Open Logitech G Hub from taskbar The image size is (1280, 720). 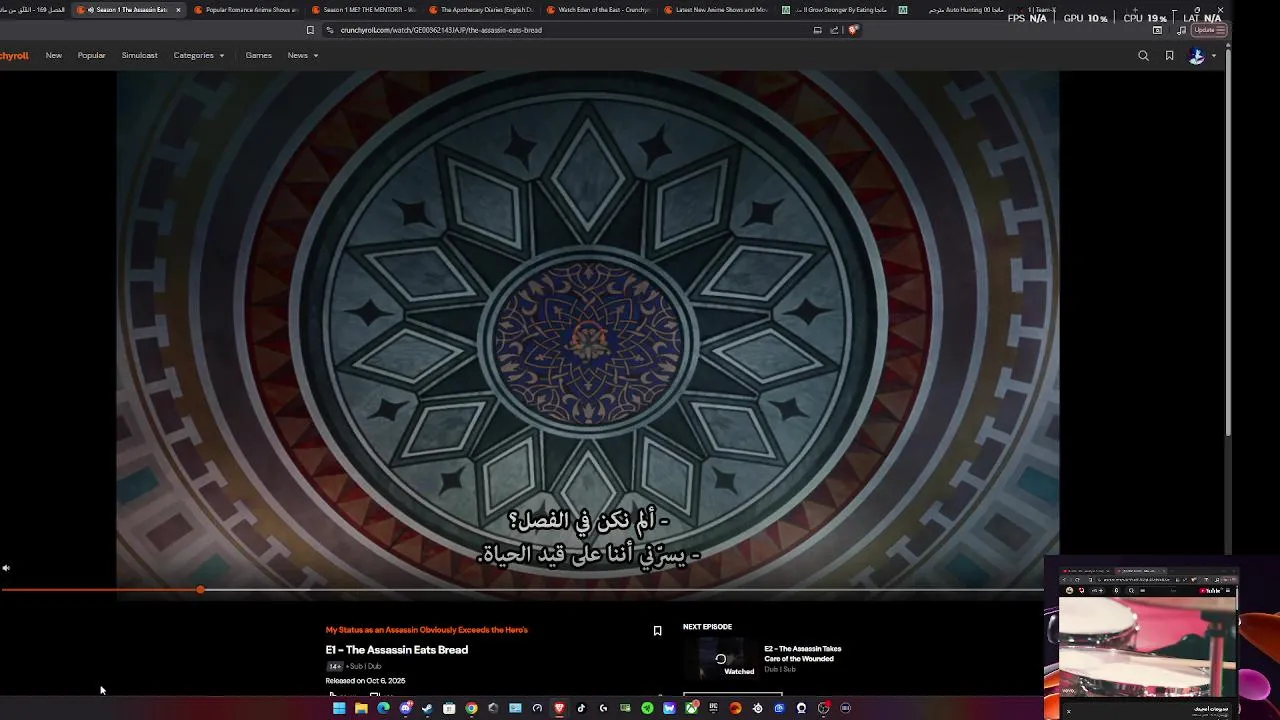[603, 708]
